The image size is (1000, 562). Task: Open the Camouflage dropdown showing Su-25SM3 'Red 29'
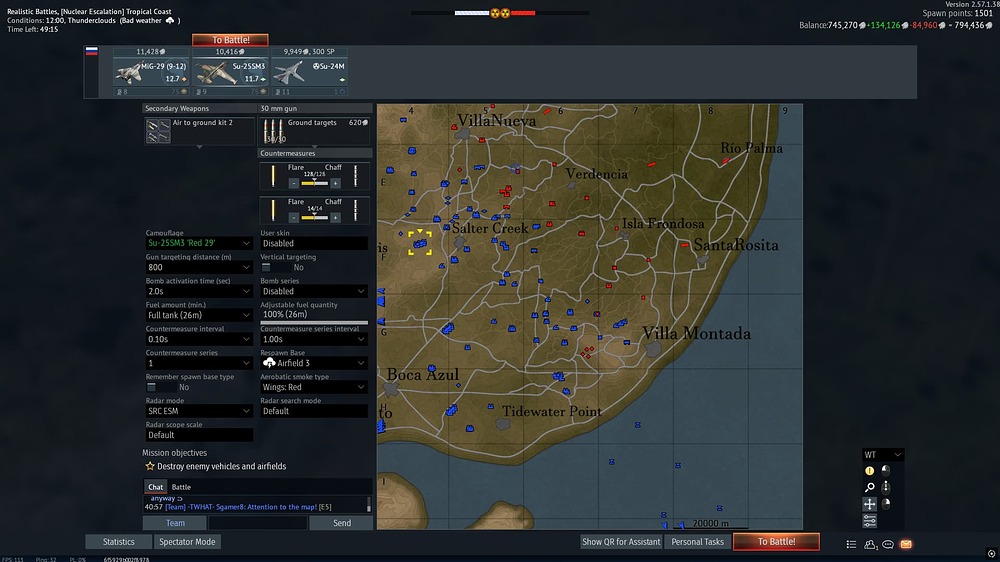(x=199, y=243)
